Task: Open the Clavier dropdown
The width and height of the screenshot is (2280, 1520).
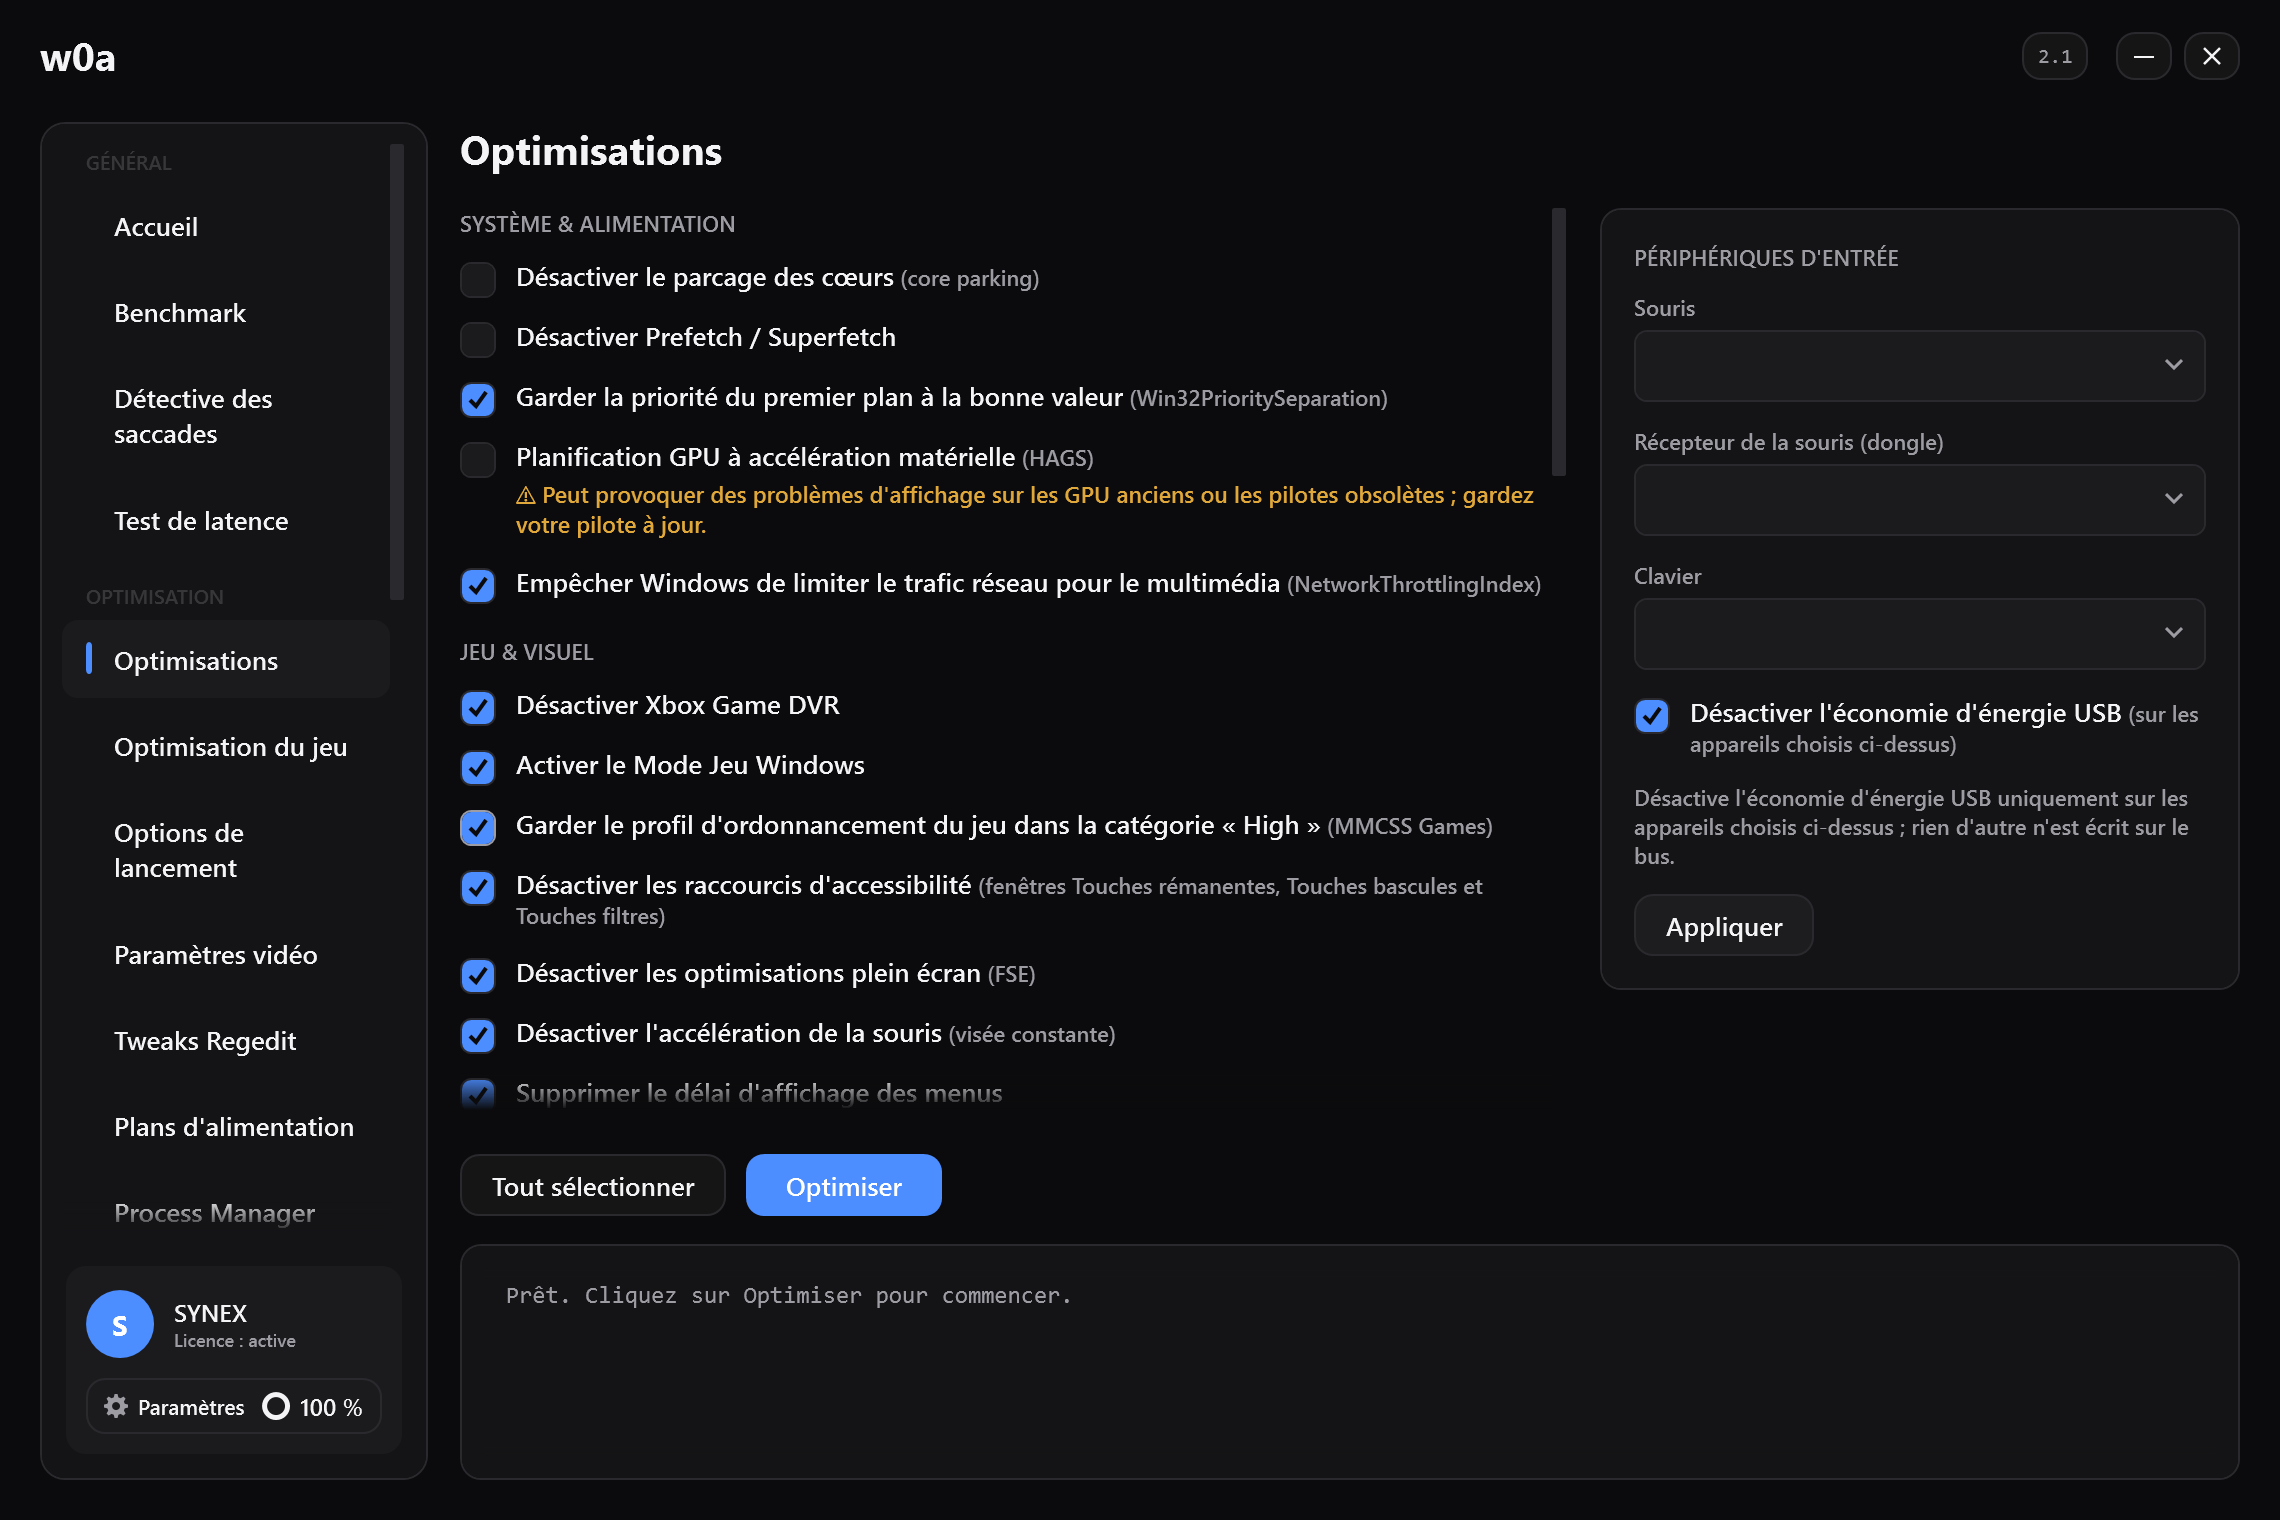Action: coord(1919,633)
